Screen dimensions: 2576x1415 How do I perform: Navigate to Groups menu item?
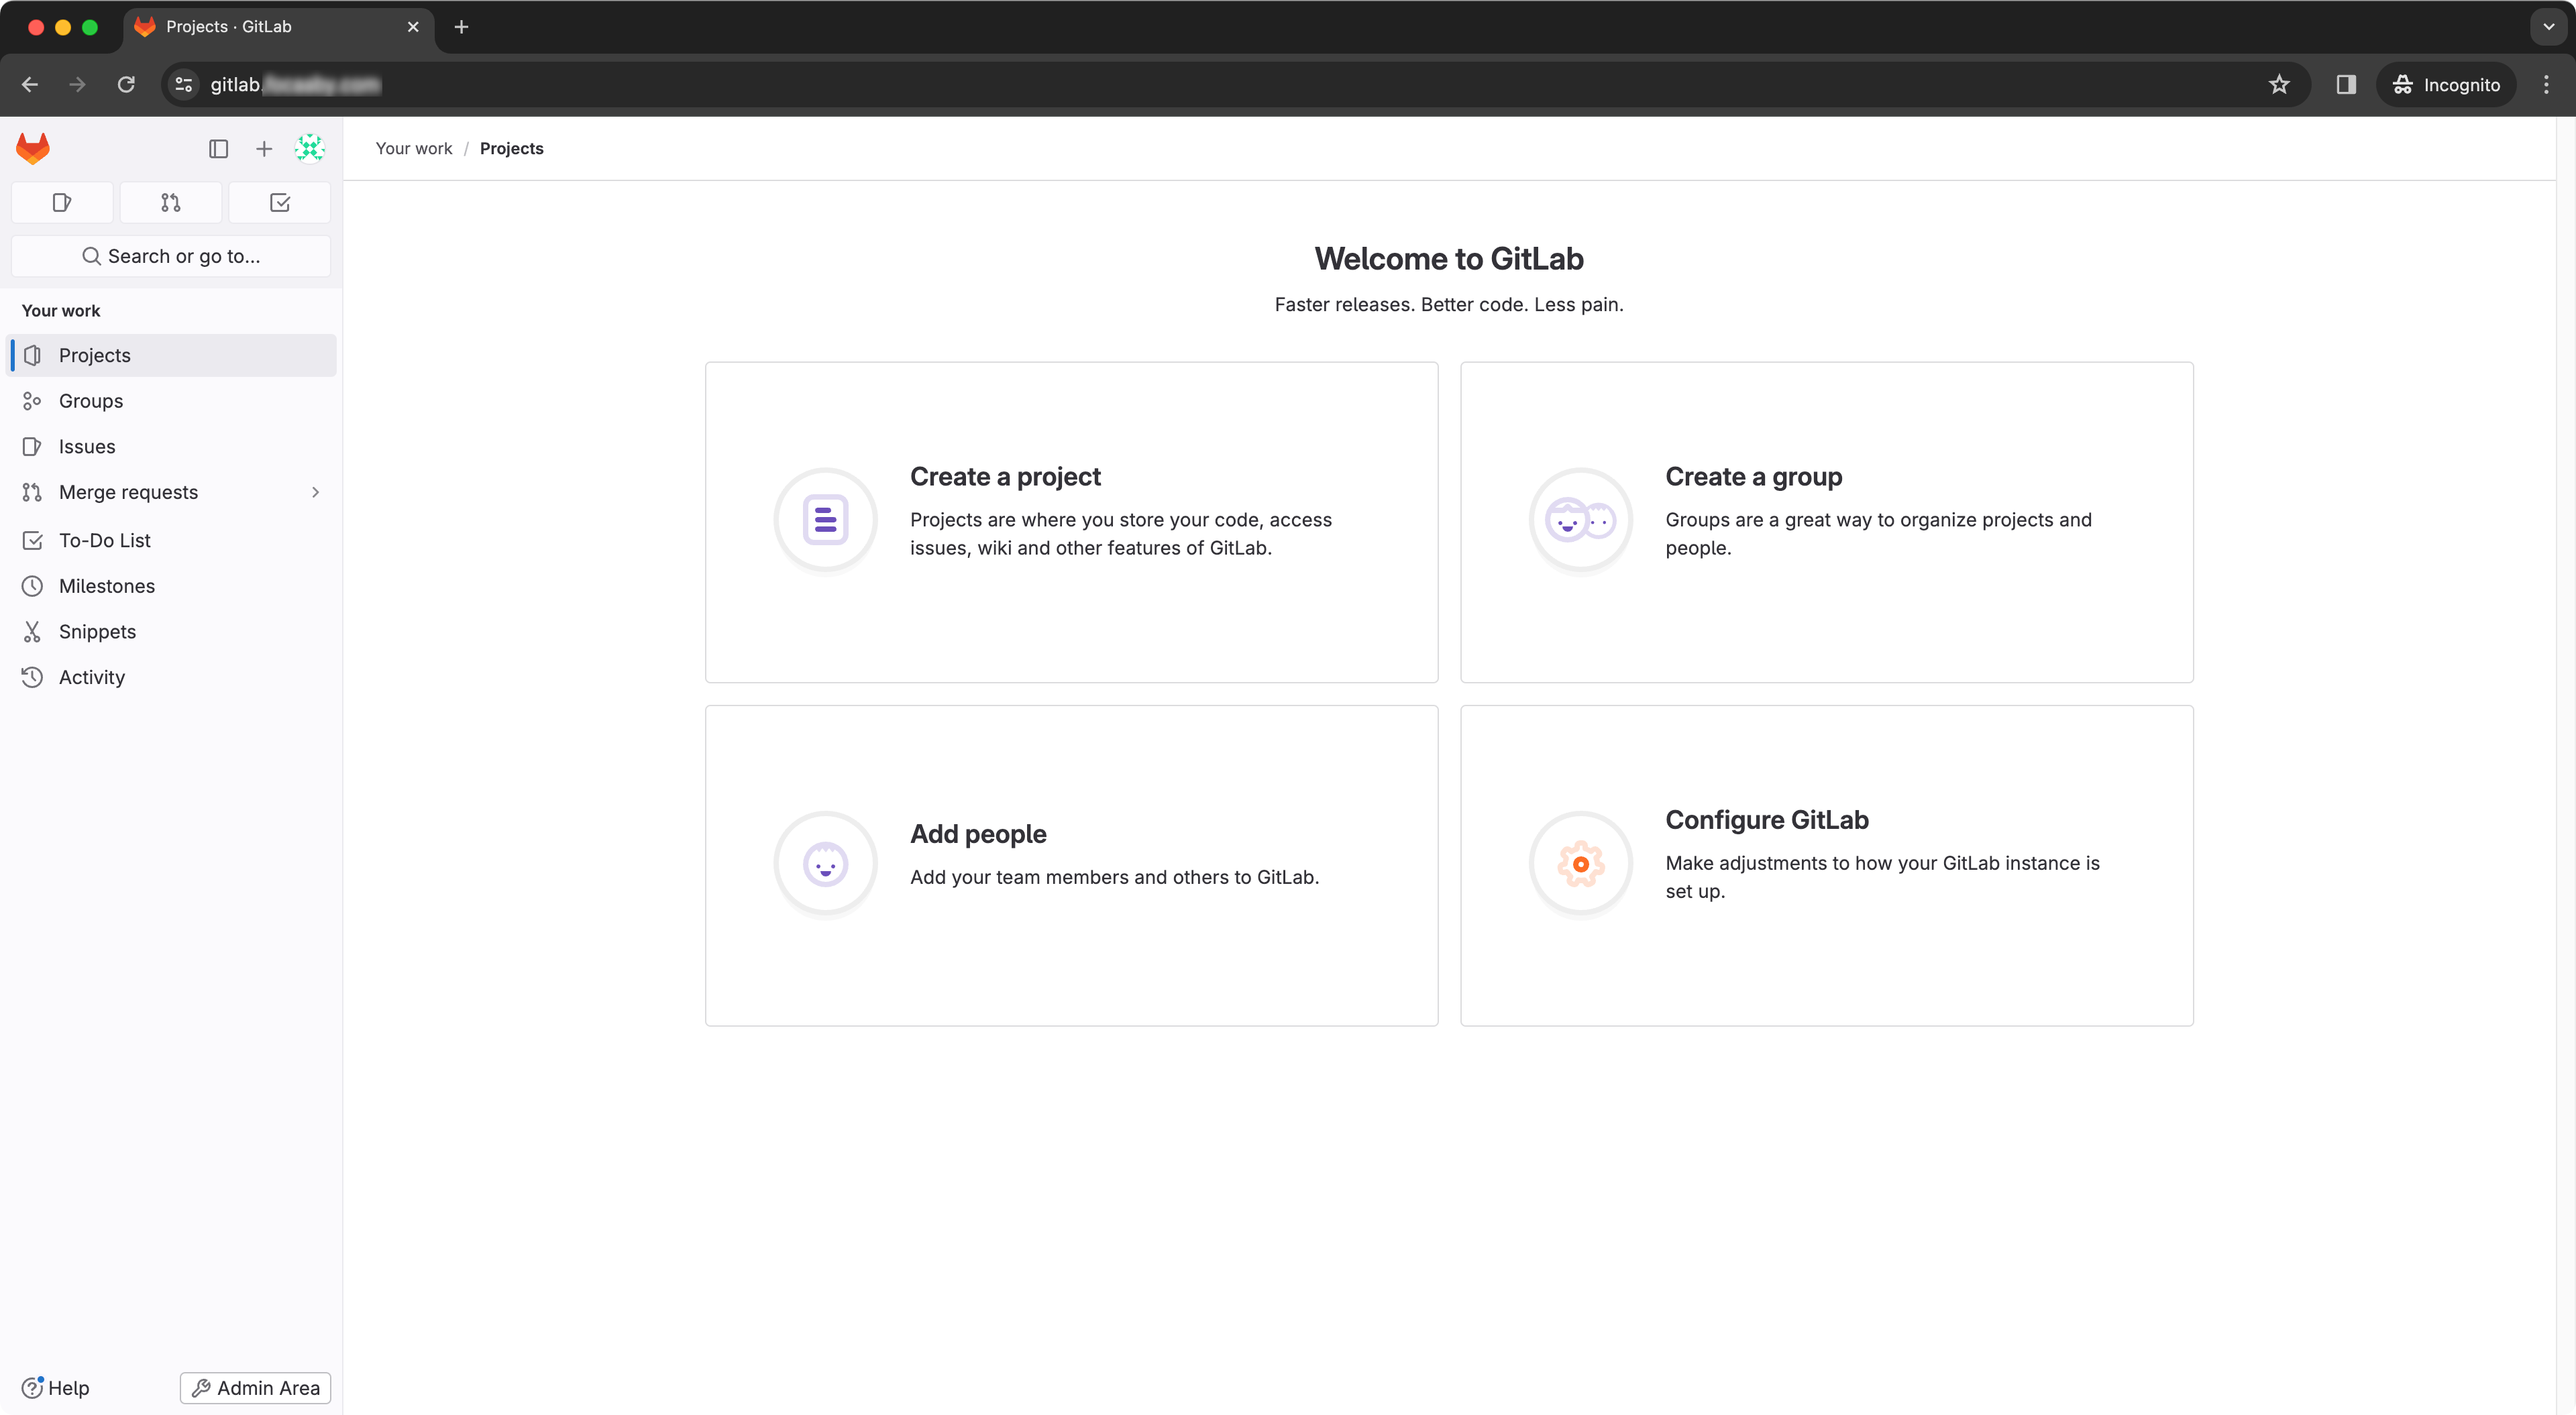(x=91, y=399)
